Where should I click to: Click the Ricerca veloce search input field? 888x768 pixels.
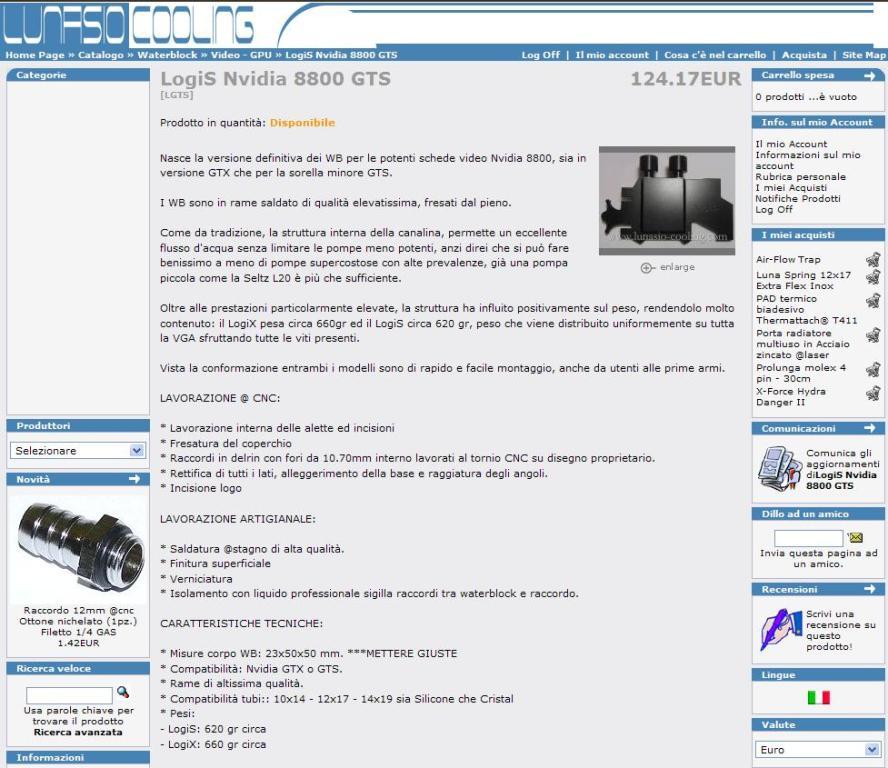pyautogui.click(x=69, y=695)
